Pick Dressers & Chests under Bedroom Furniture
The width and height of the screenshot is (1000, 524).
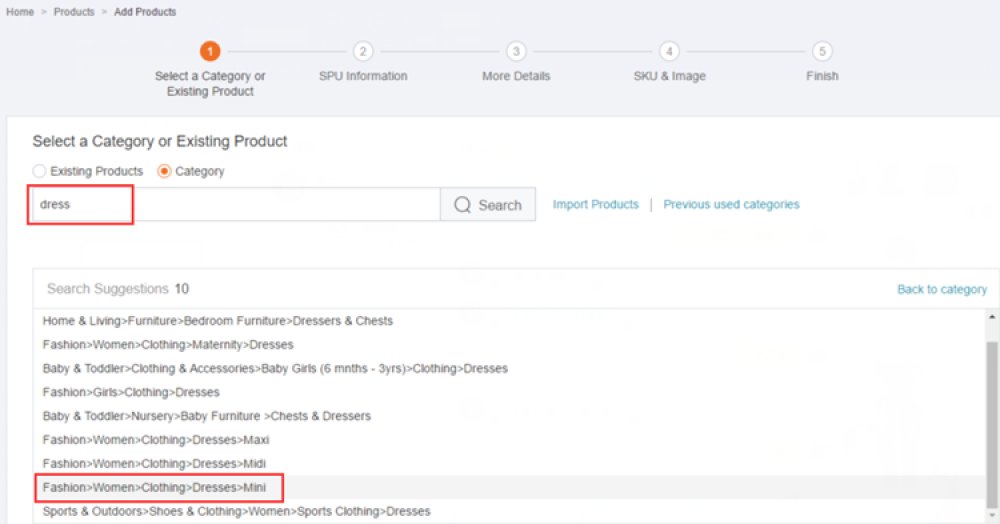click(x=217, y=321)
